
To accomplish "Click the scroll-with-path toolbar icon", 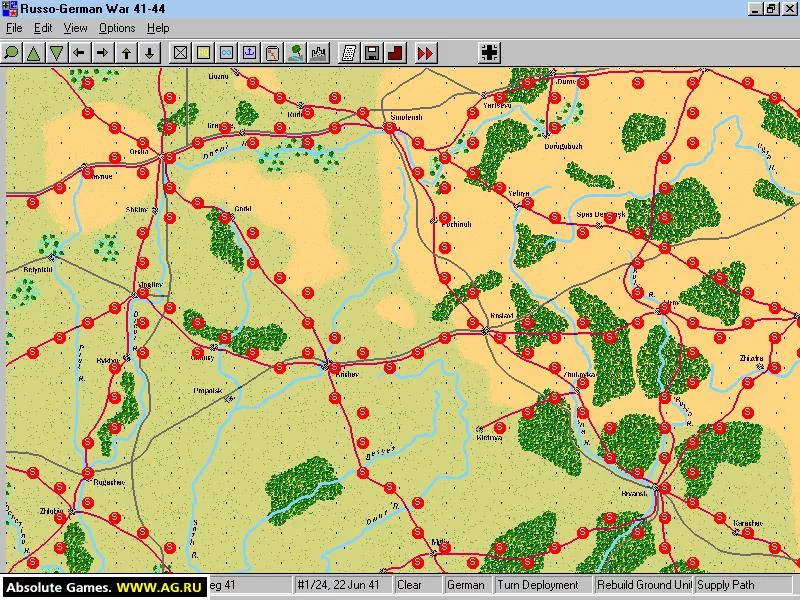I will tap(272, 53).
